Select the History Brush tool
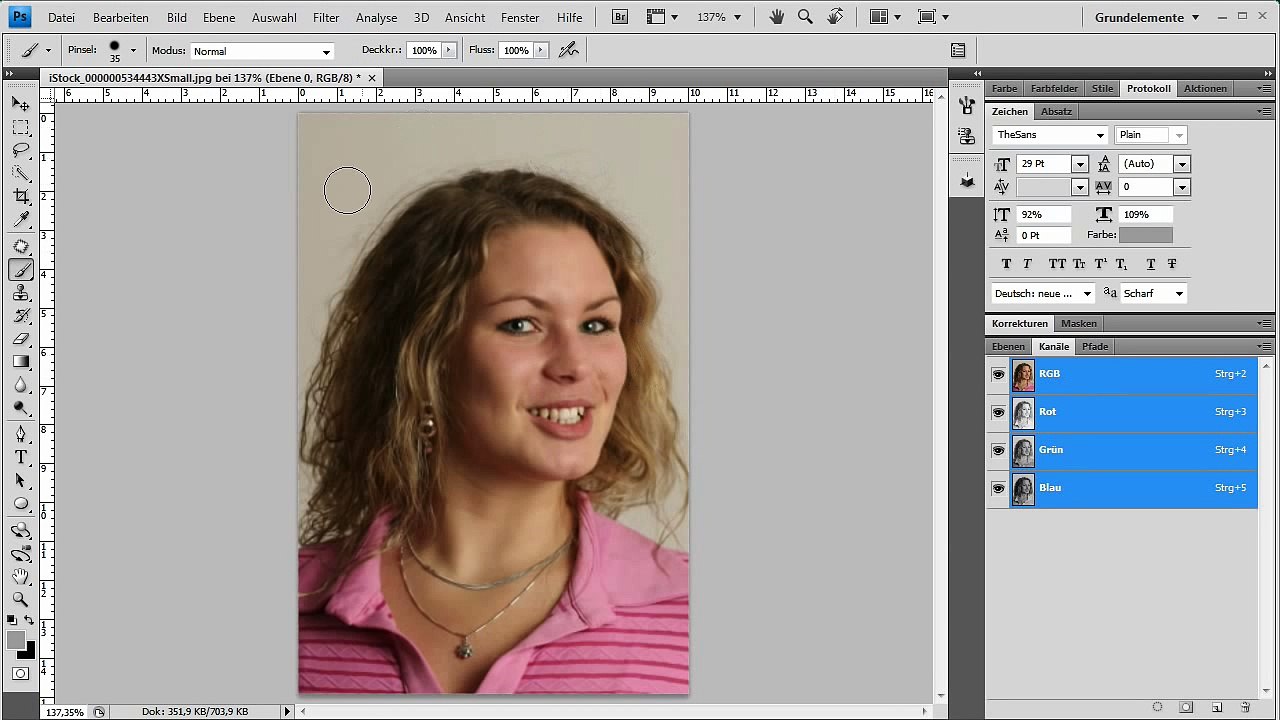 [x=21, y=316]
